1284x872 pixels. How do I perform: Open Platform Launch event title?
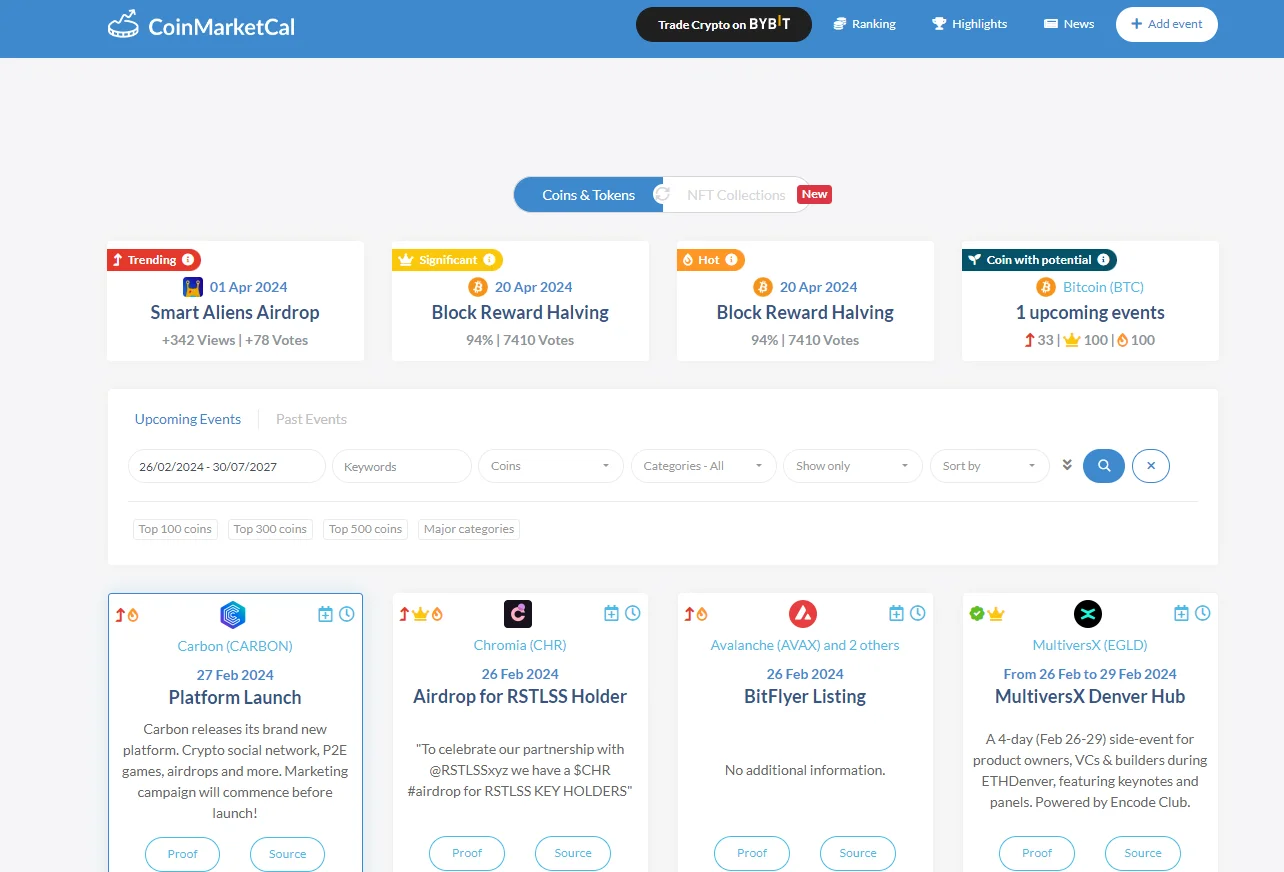pos(235,697)
